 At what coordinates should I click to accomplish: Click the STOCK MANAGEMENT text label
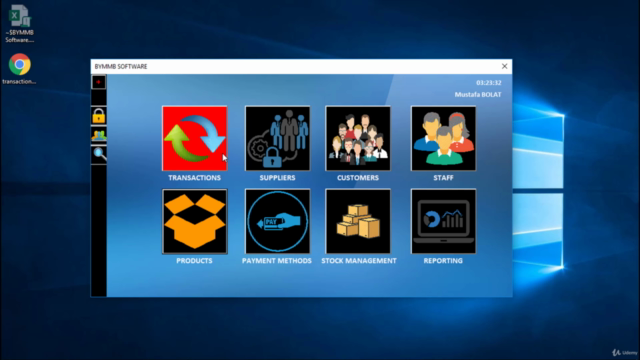point(359,261)
